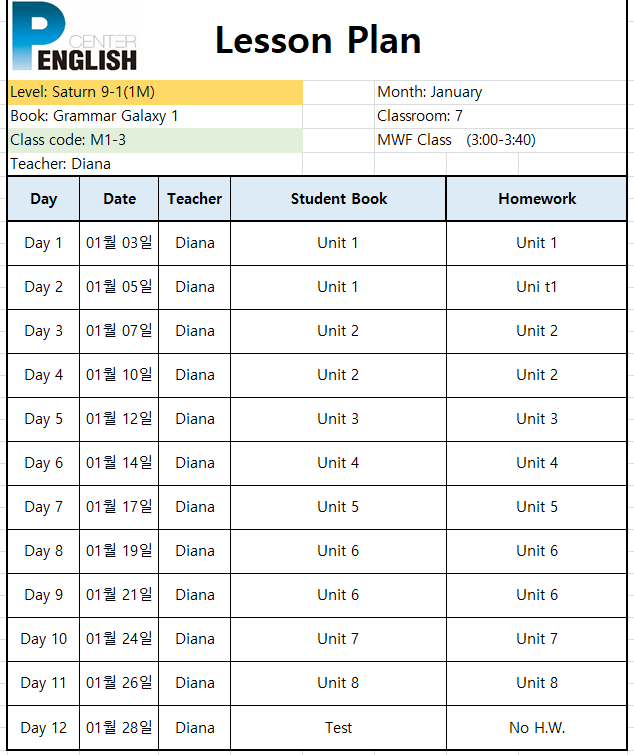Viewport: 634px width, 755px height.
Task: Click Unit 3 in Student Book column
Action: [x=338, y=419]
